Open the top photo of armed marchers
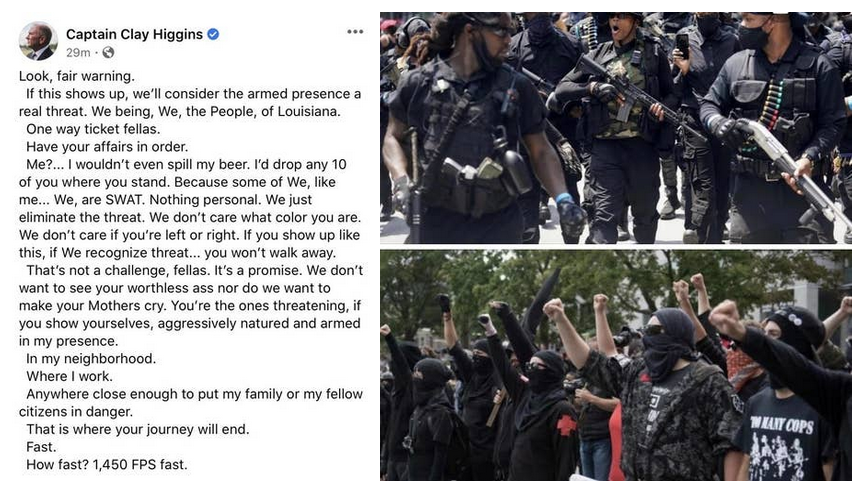 (x=615, y=127)
